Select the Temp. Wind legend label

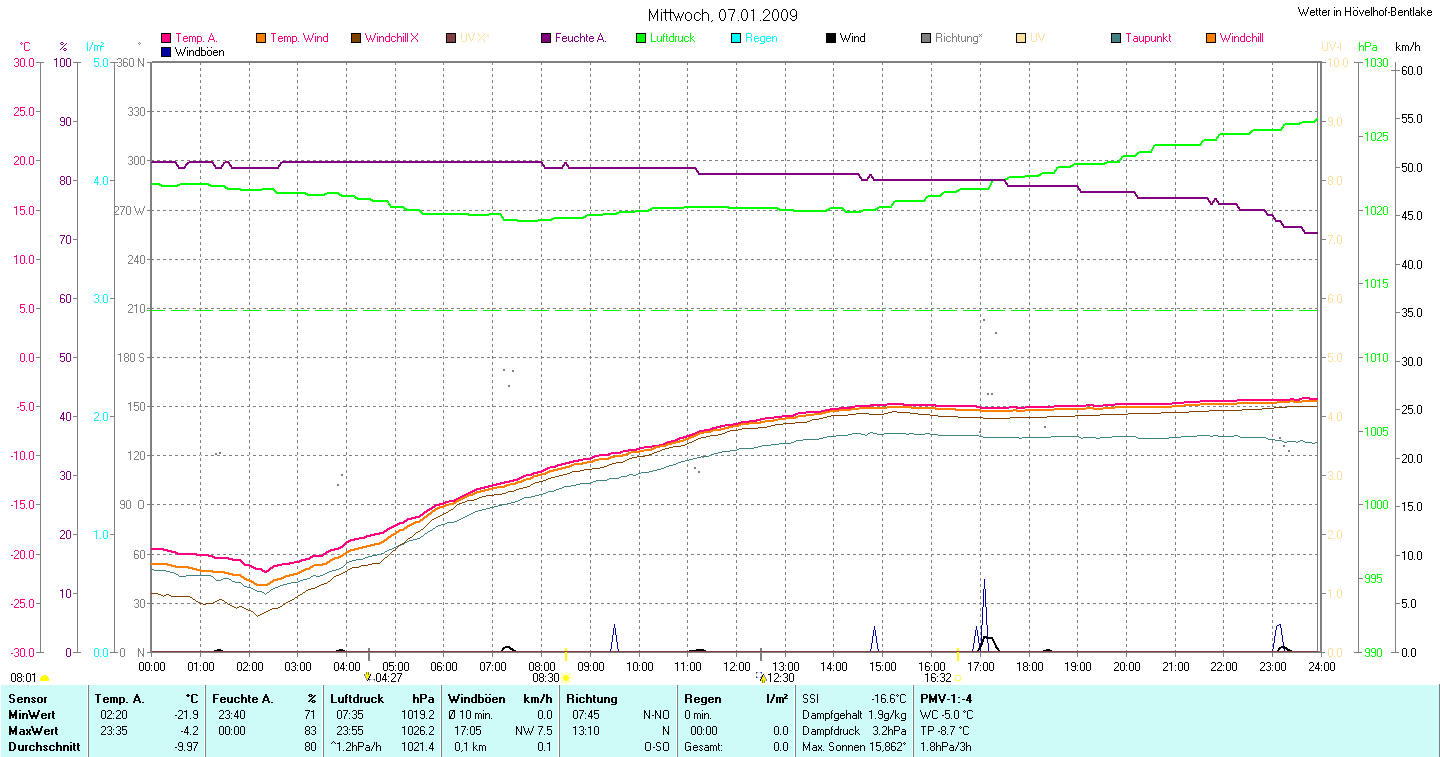pyautogui.click(x=299, y=38)
